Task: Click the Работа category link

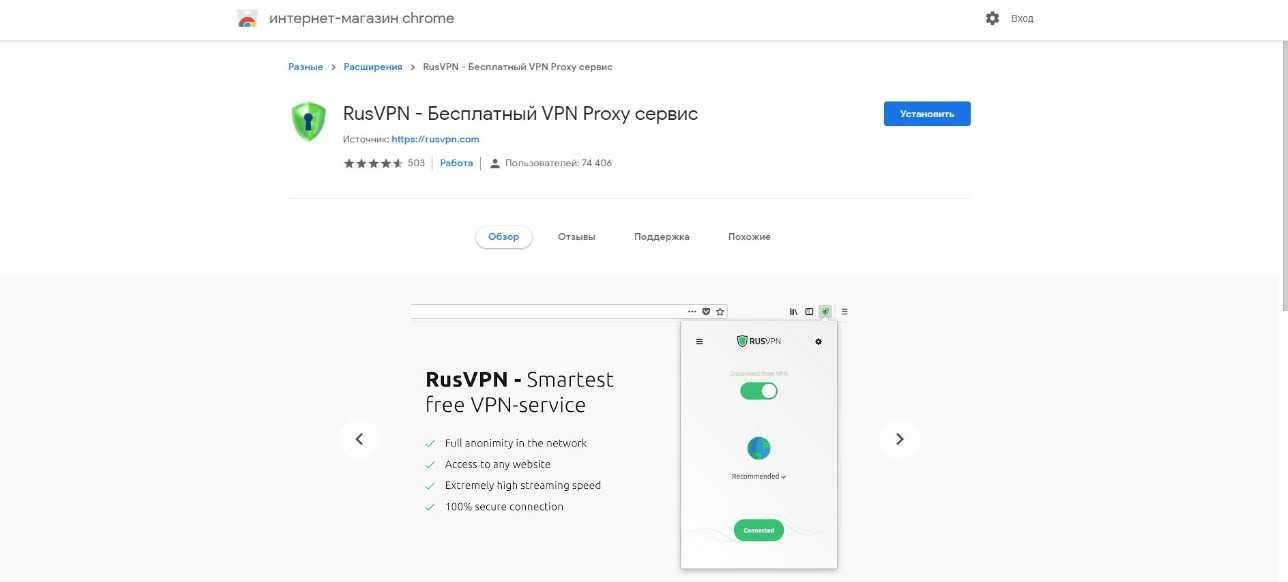Action: coord(456,163)
